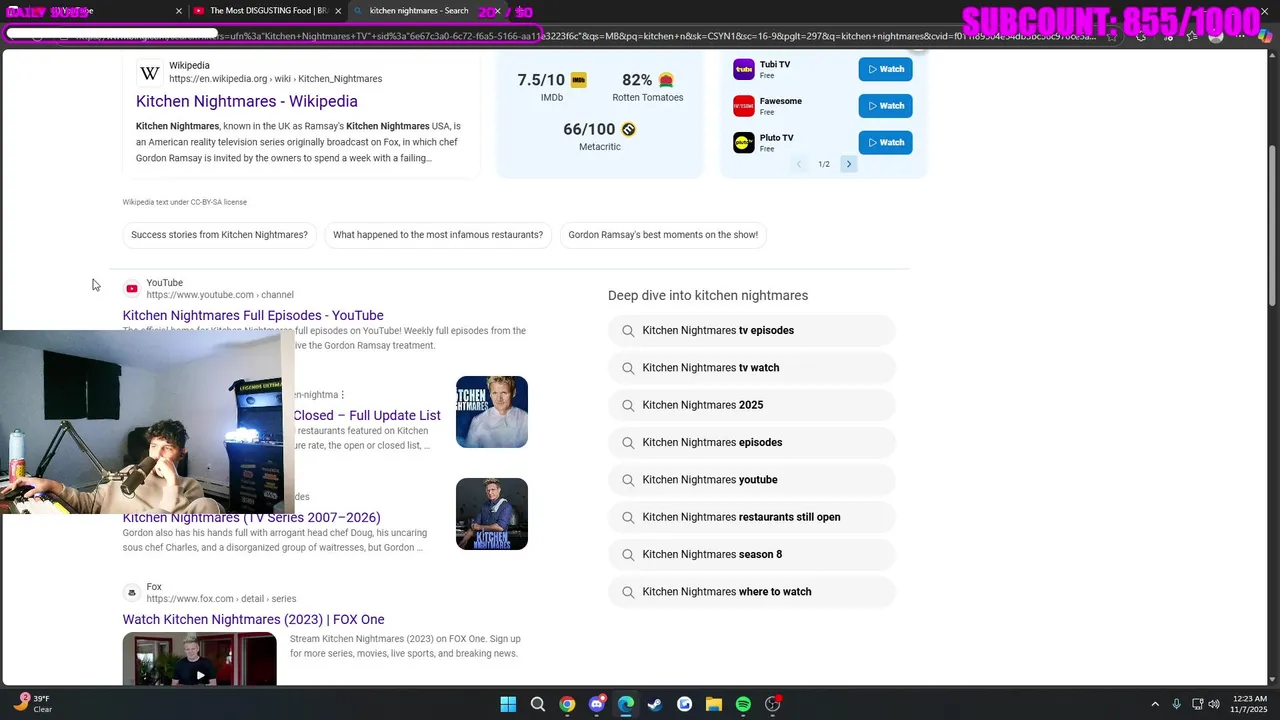This screenshot has height=720, width=1280.
Task: Click the Fawesome logo icon
Action: click(x=744, y=106)
